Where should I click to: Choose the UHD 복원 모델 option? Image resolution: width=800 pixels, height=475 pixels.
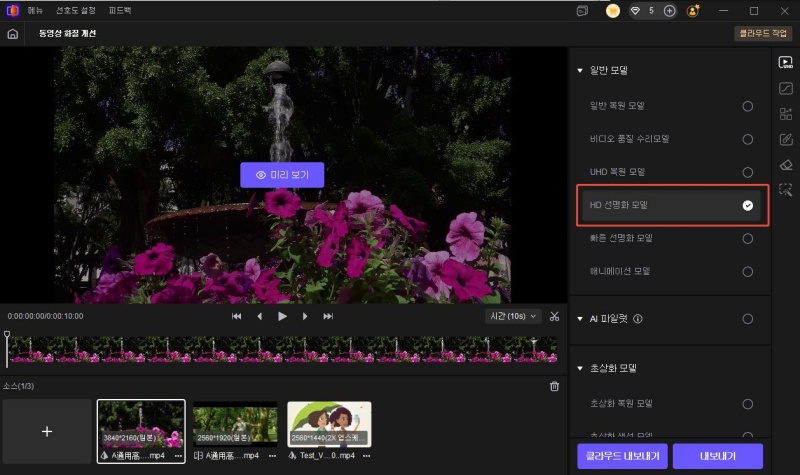(x=747, y=172)
